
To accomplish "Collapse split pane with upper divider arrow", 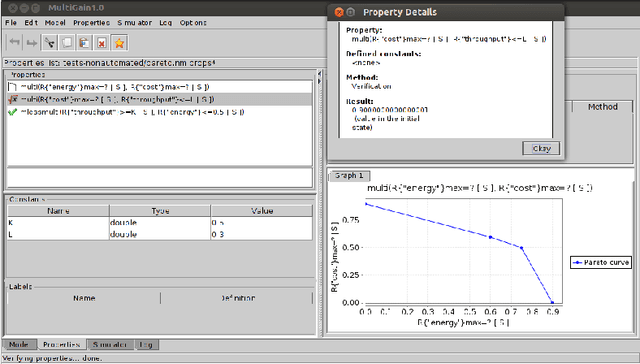I will click(x=320, y=74).
